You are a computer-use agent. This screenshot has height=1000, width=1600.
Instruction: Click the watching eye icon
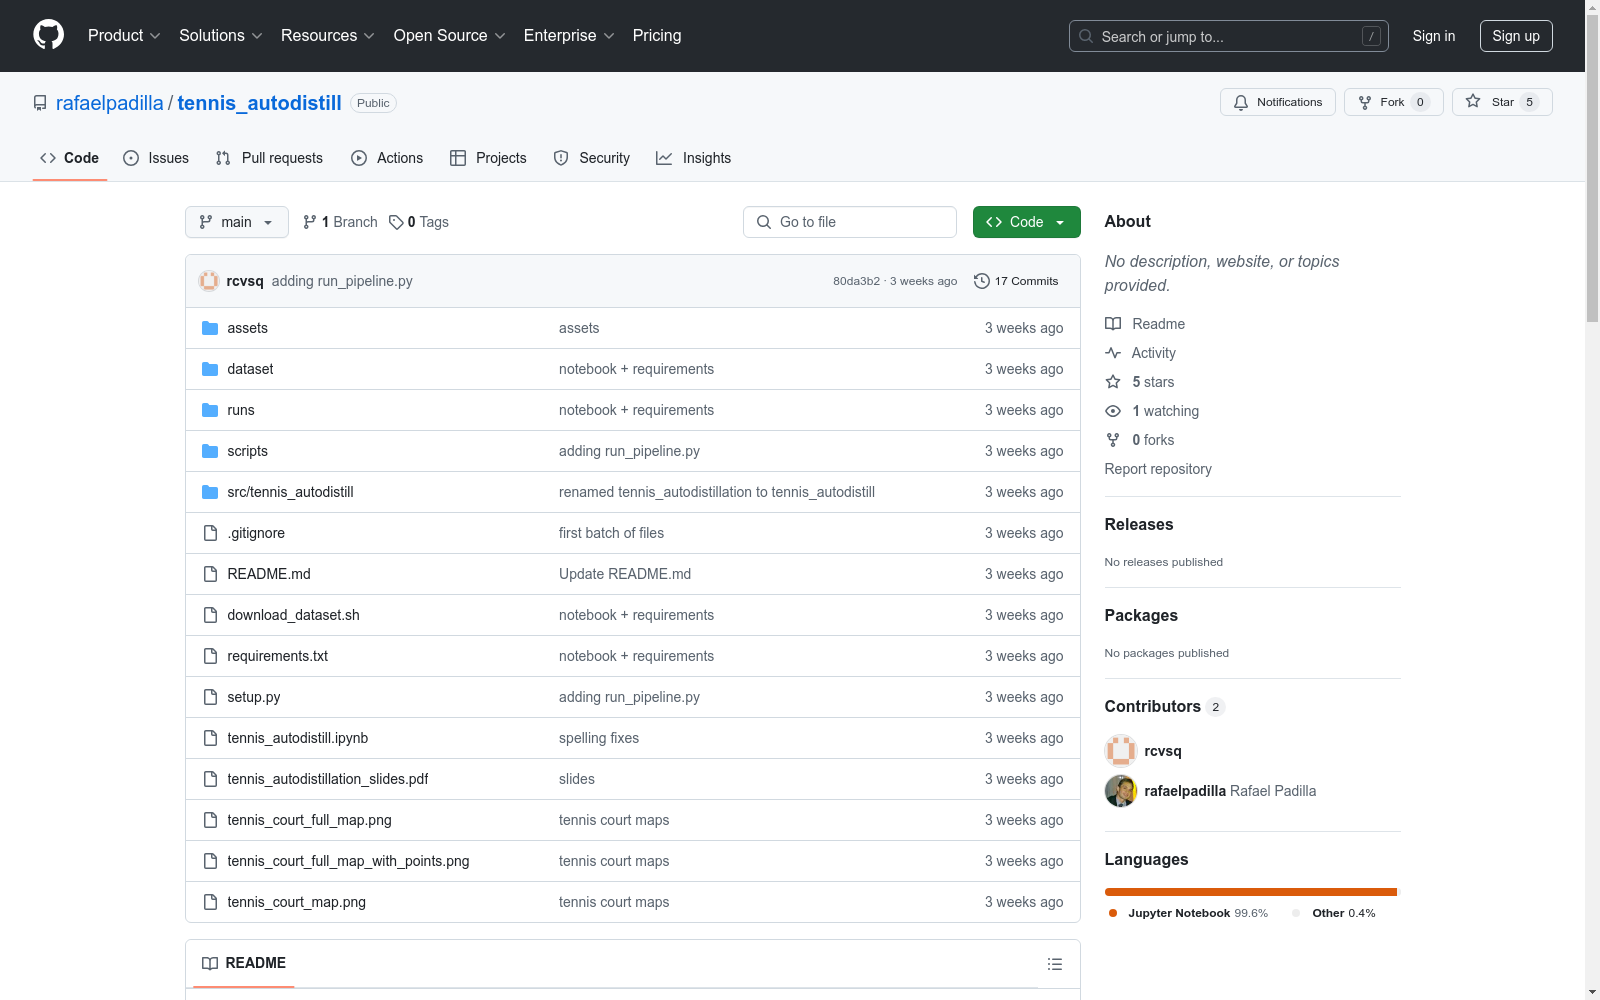[x=1113, y=411]
